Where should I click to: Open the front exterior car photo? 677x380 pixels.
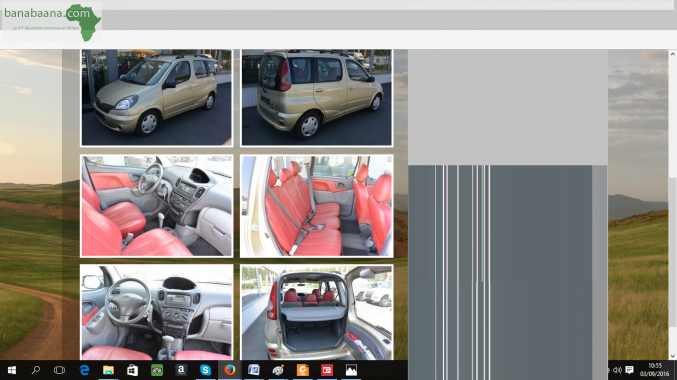click(x=157, y=98)
